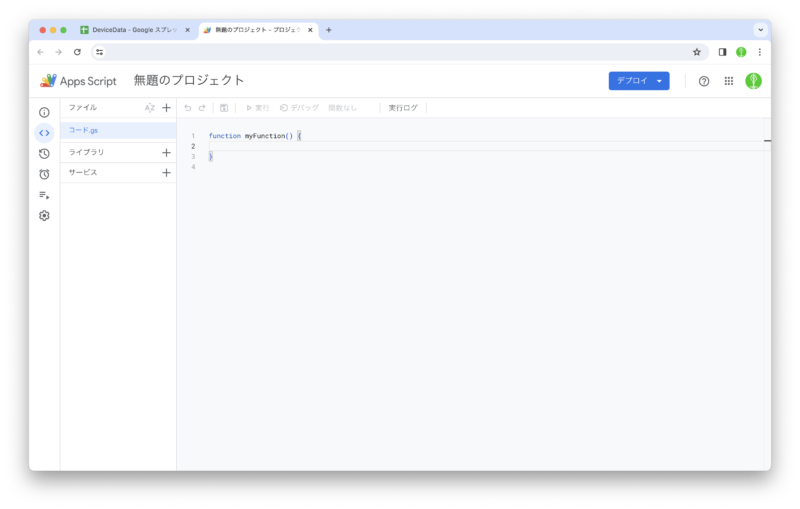Close the 無題のプロジェクト browser tab
The width and height of the screenshot is (800, 509).
(x=310, y=30)
